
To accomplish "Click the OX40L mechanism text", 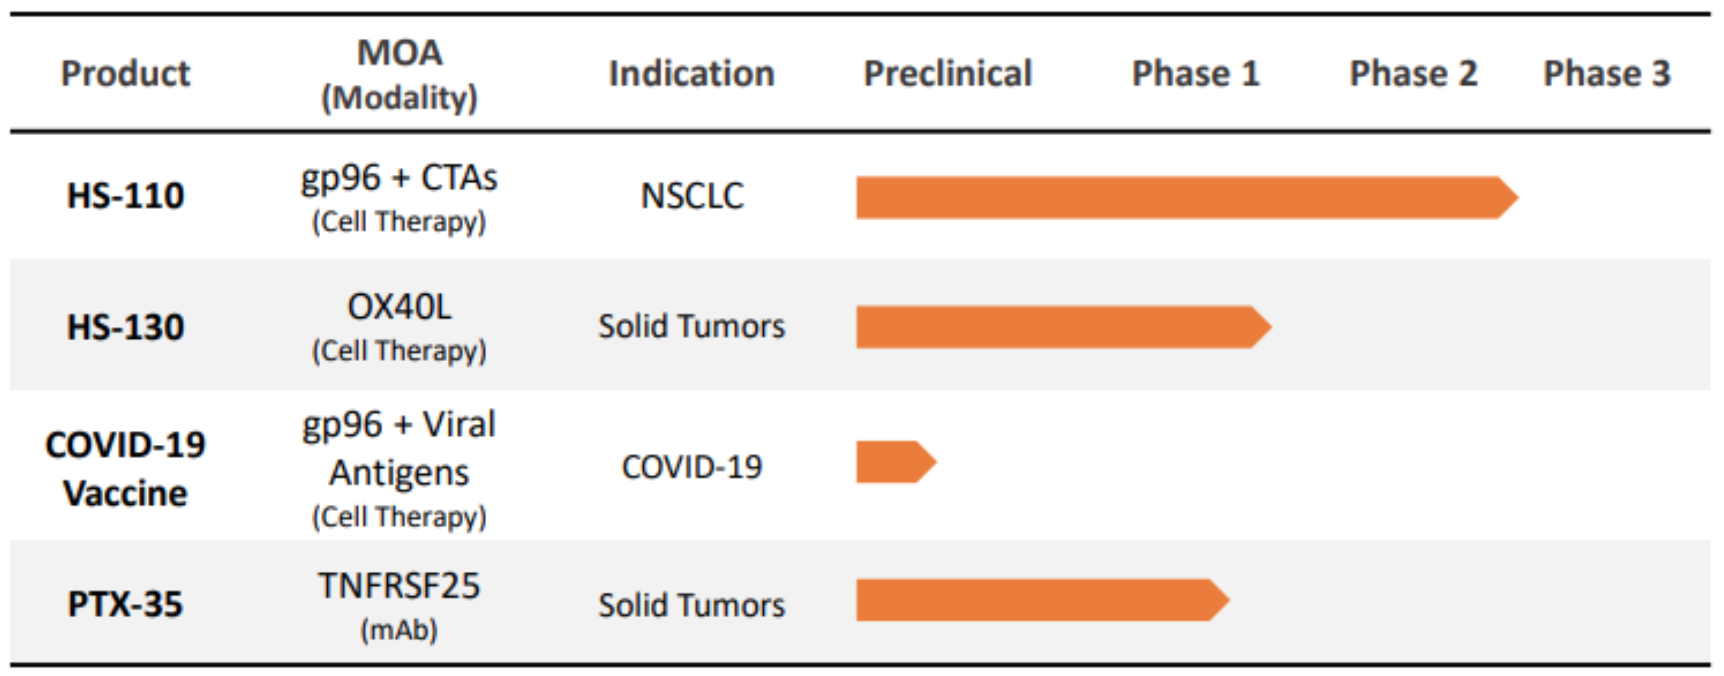I will click(399, 306).
